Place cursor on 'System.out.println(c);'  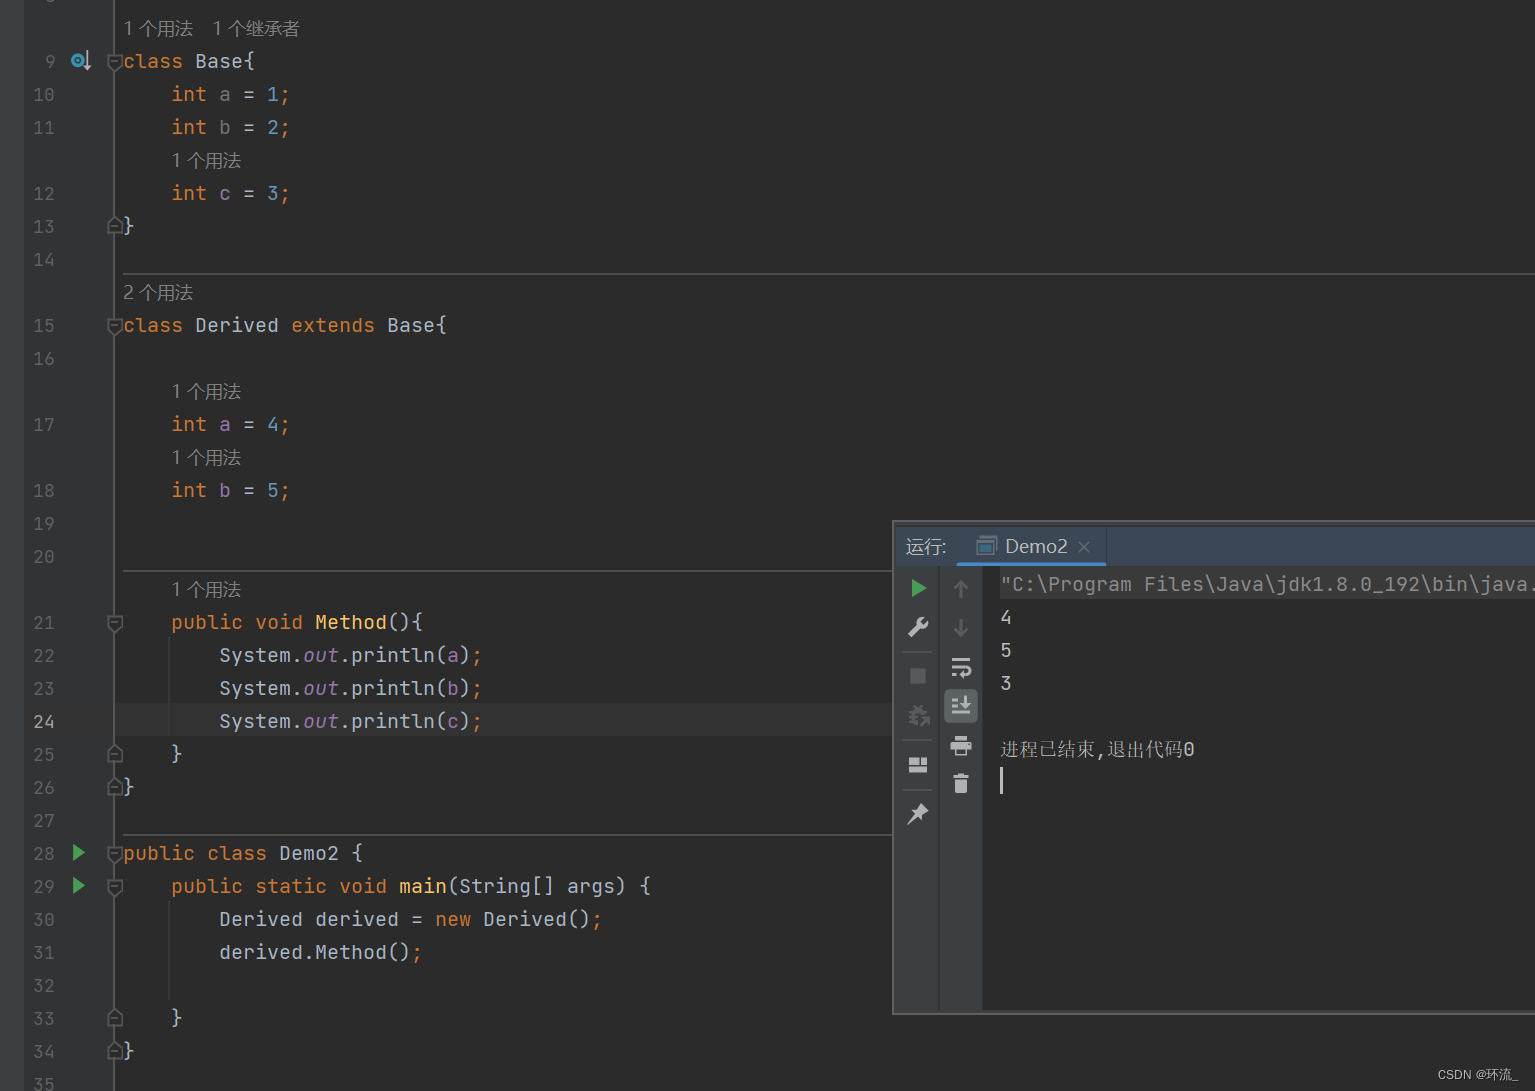[x=350, y=722]
